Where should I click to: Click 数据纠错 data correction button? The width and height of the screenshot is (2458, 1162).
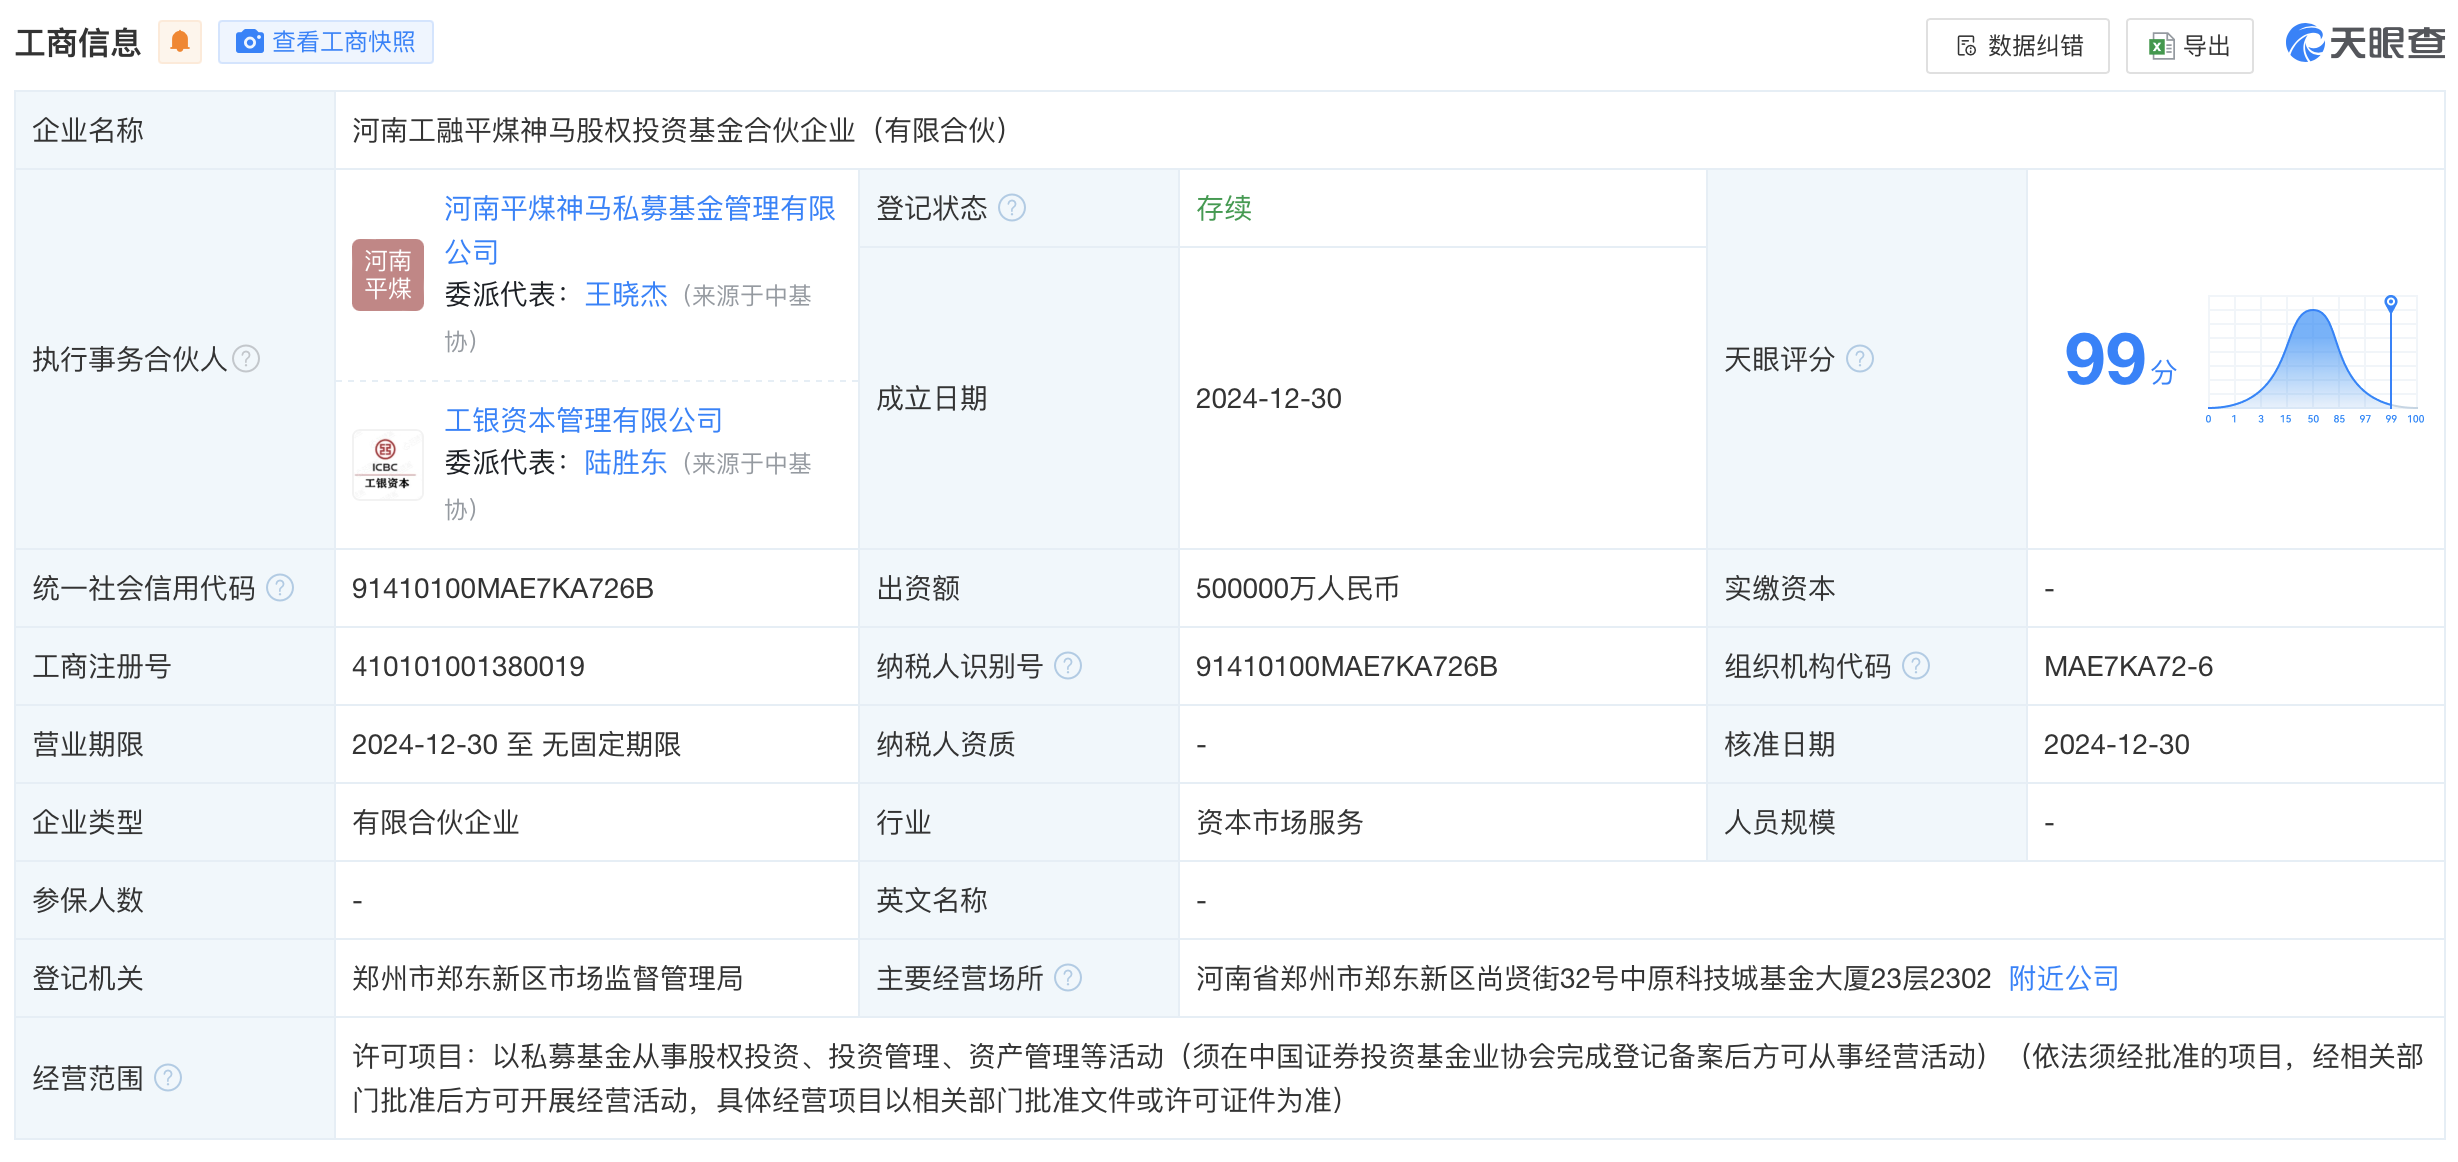pos(2018,46)
